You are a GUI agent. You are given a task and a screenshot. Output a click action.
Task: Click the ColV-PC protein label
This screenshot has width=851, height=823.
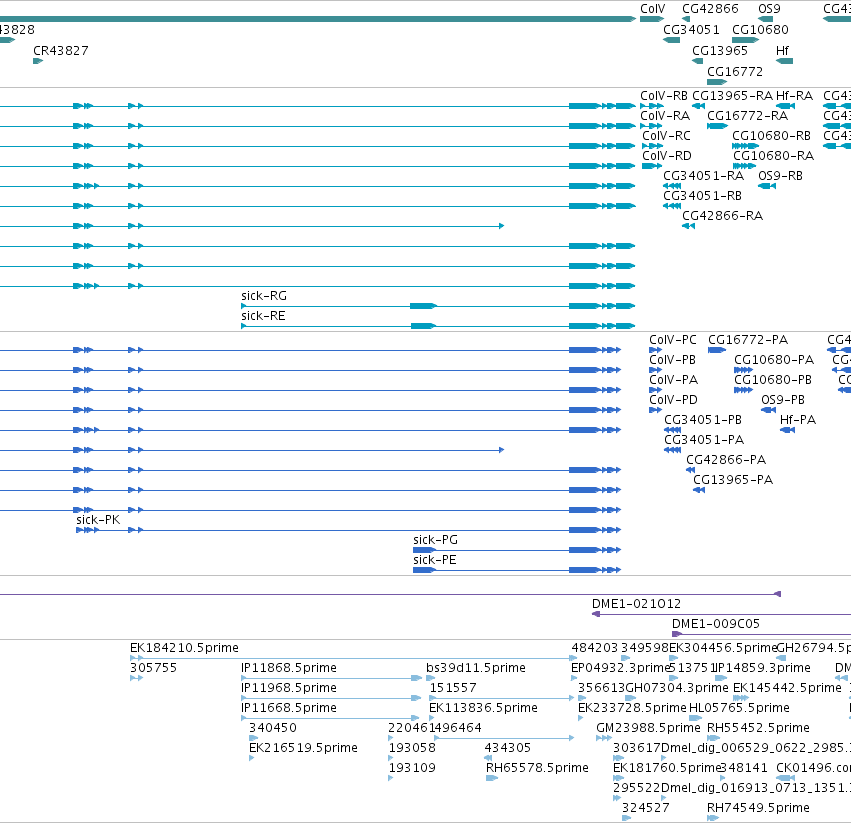672,340
